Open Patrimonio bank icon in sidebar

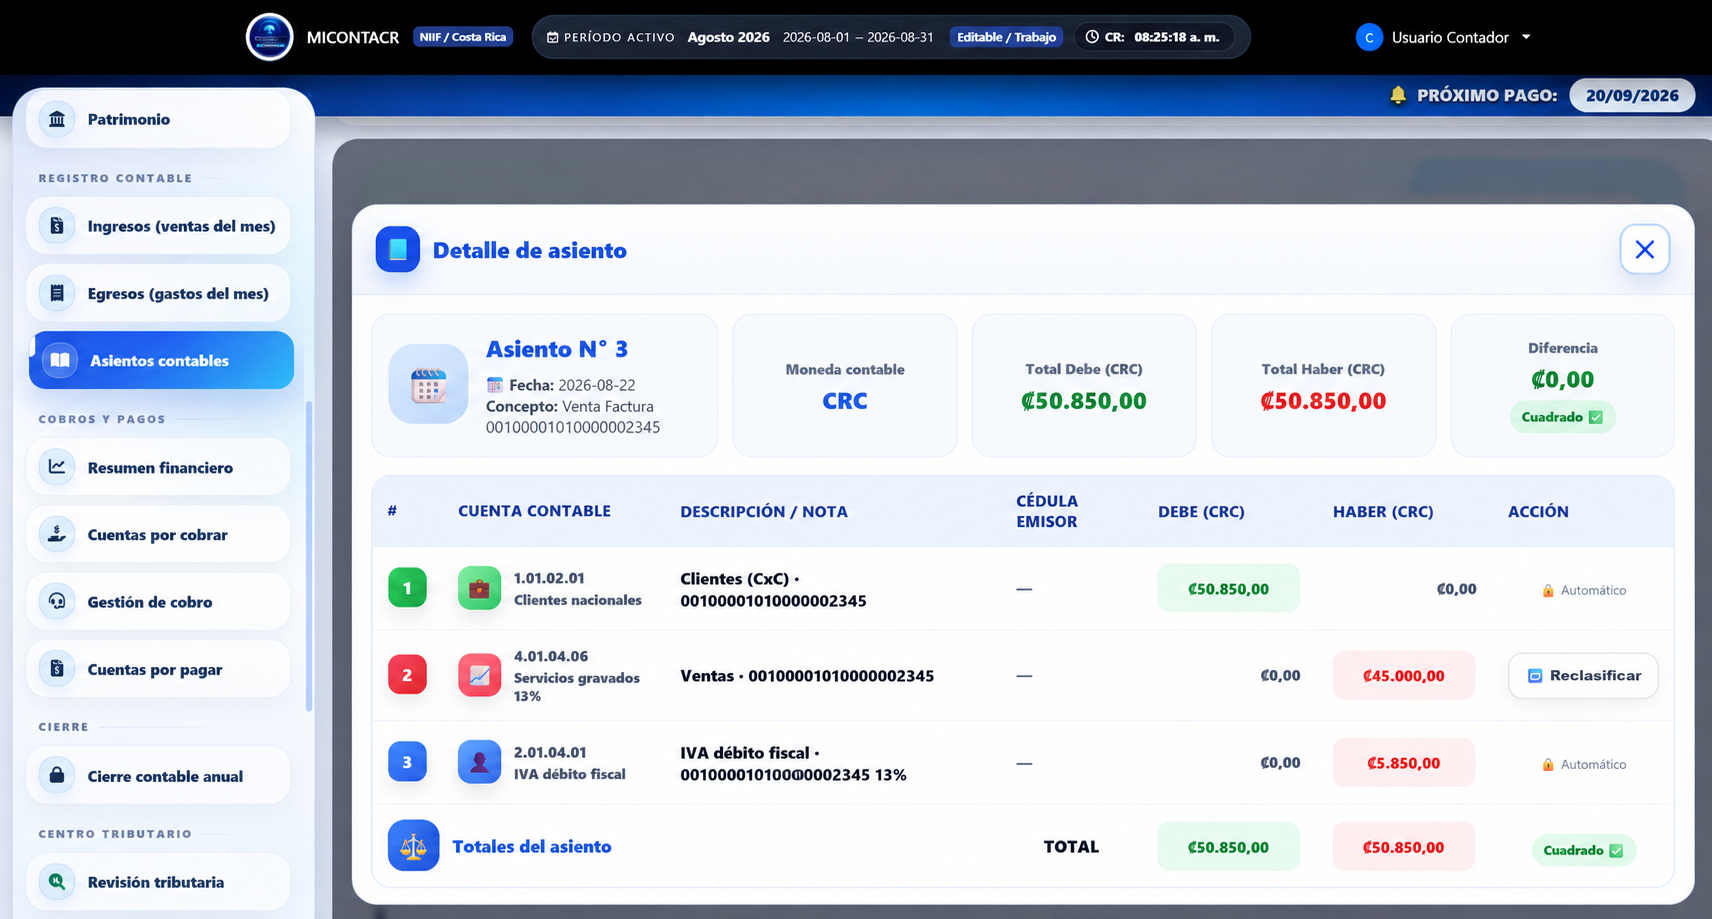[x=57, y=119]
